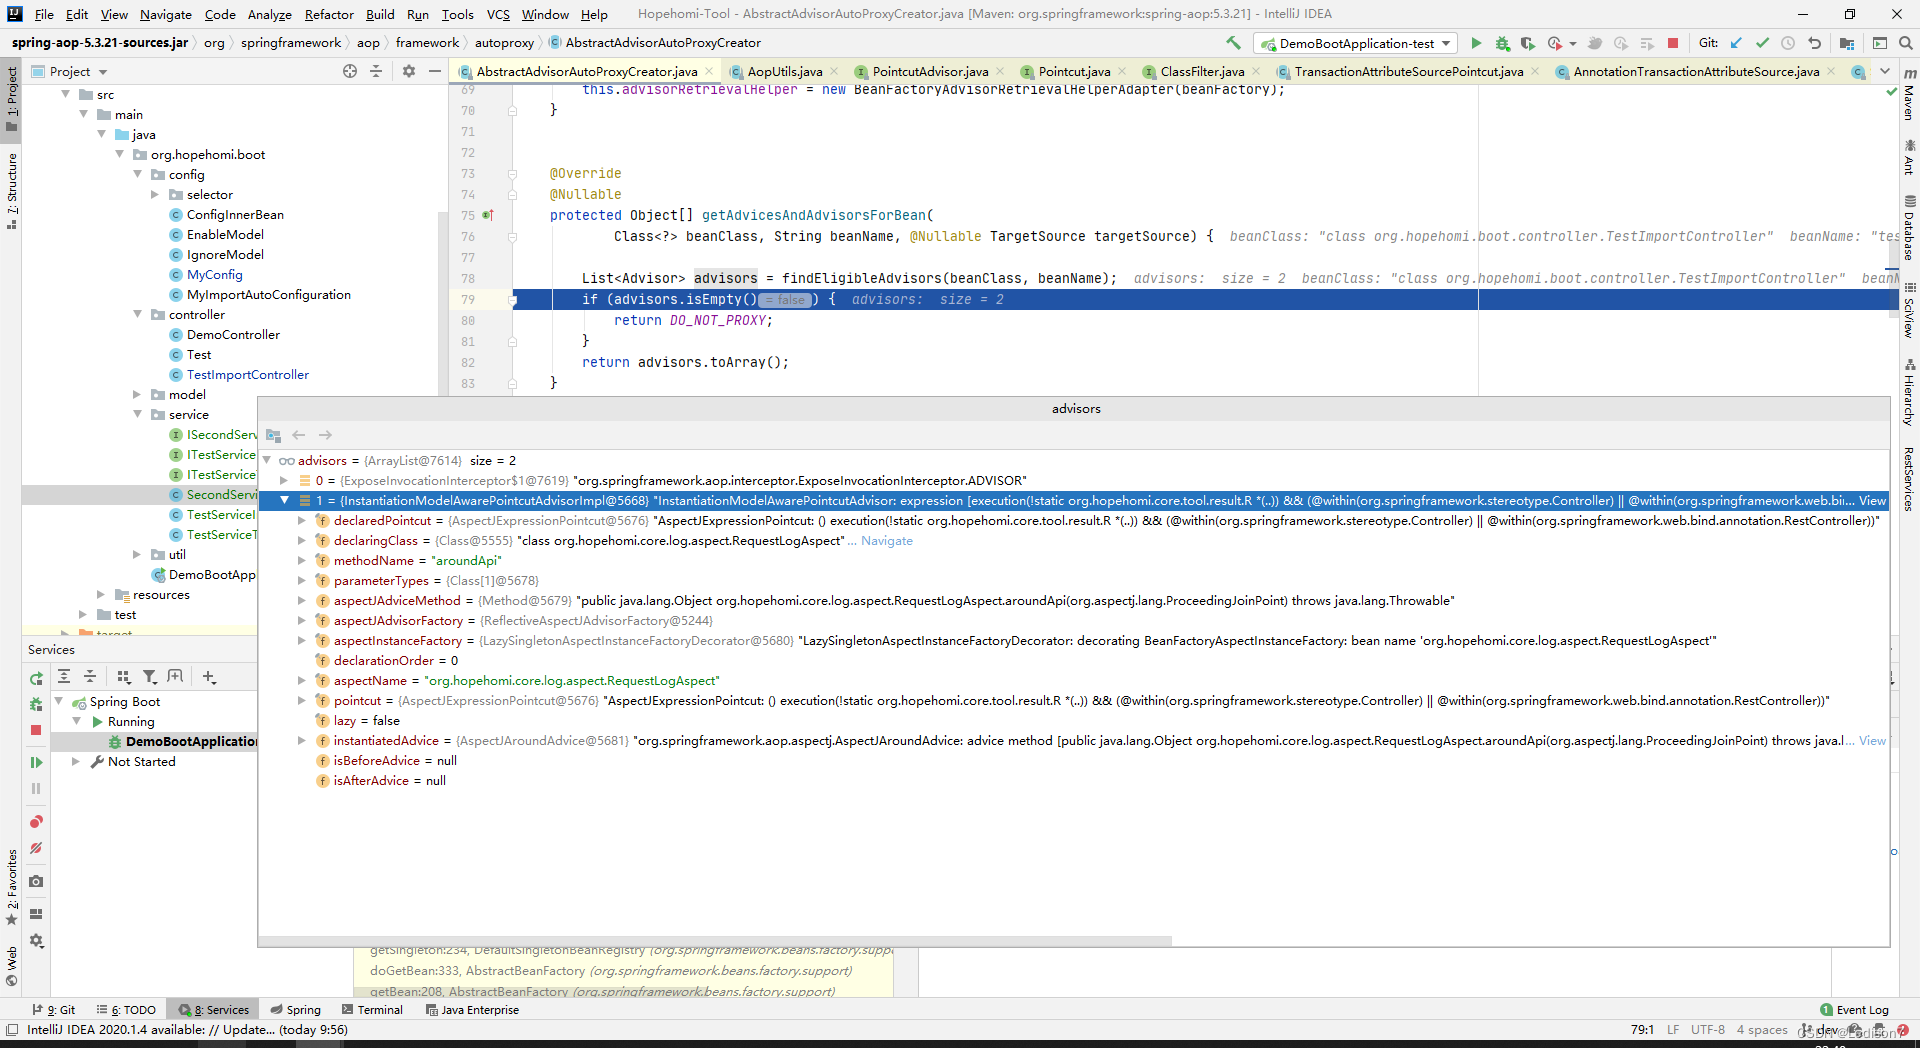Collapse the config folder in the project tree
The width and height of the screenshot is (1920, 1048).
coord(138,174)
